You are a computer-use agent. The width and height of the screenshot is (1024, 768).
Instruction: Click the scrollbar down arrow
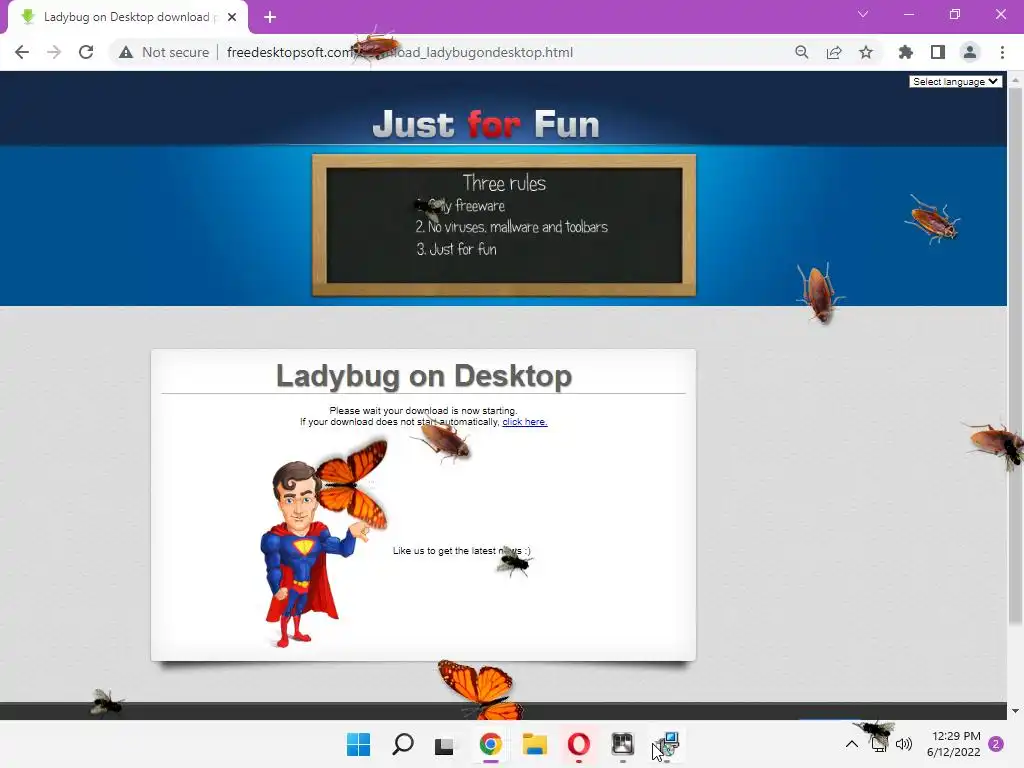[x=1015, y=711]
